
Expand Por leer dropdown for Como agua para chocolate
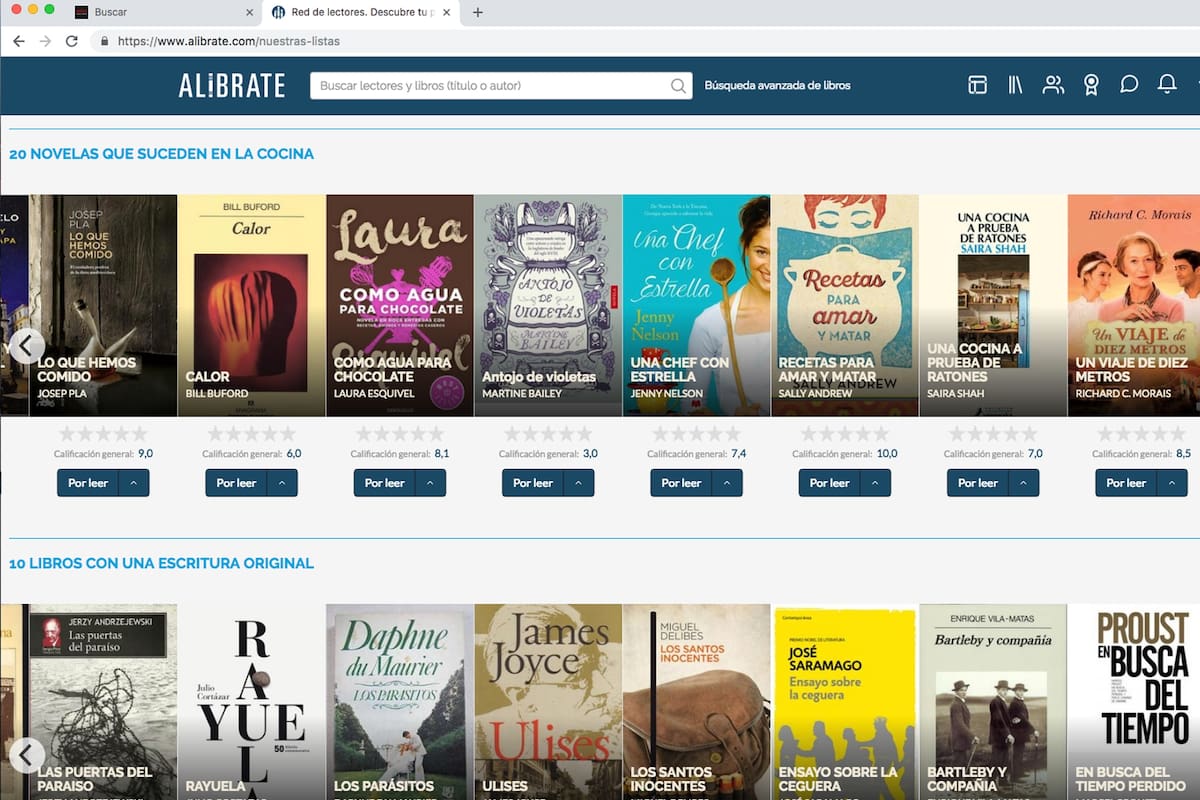(x=430, y=483)
